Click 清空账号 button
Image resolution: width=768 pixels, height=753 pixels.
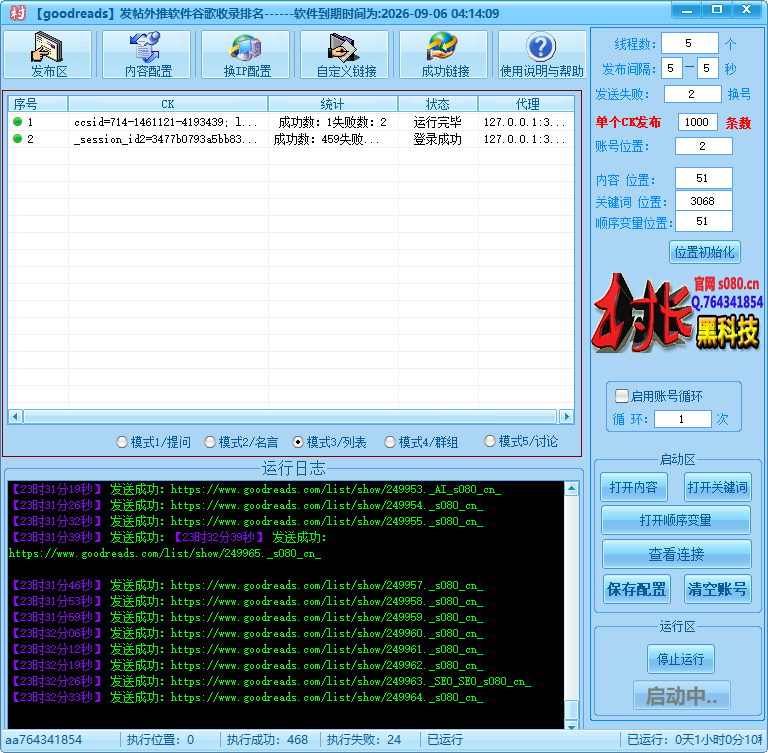pos(718,589)
